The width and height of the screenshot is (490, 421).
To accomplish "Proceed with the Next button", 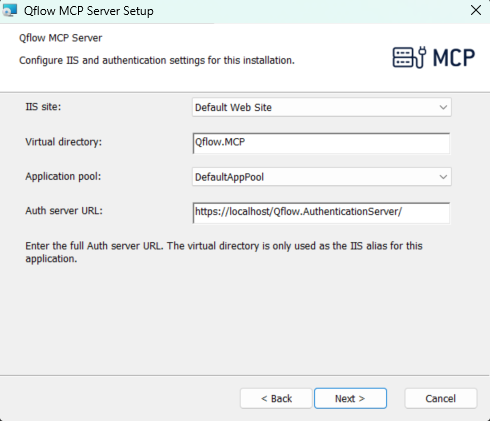I will [x=350, y=398].
